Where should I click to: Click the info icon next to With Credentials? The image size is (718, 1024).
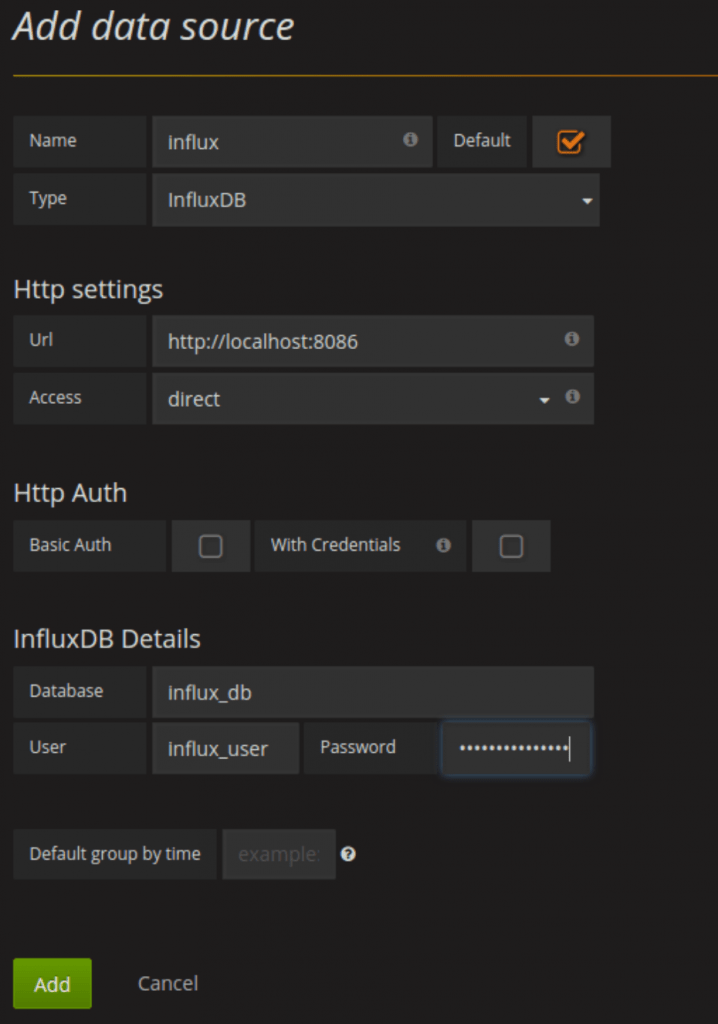(444, 545)
